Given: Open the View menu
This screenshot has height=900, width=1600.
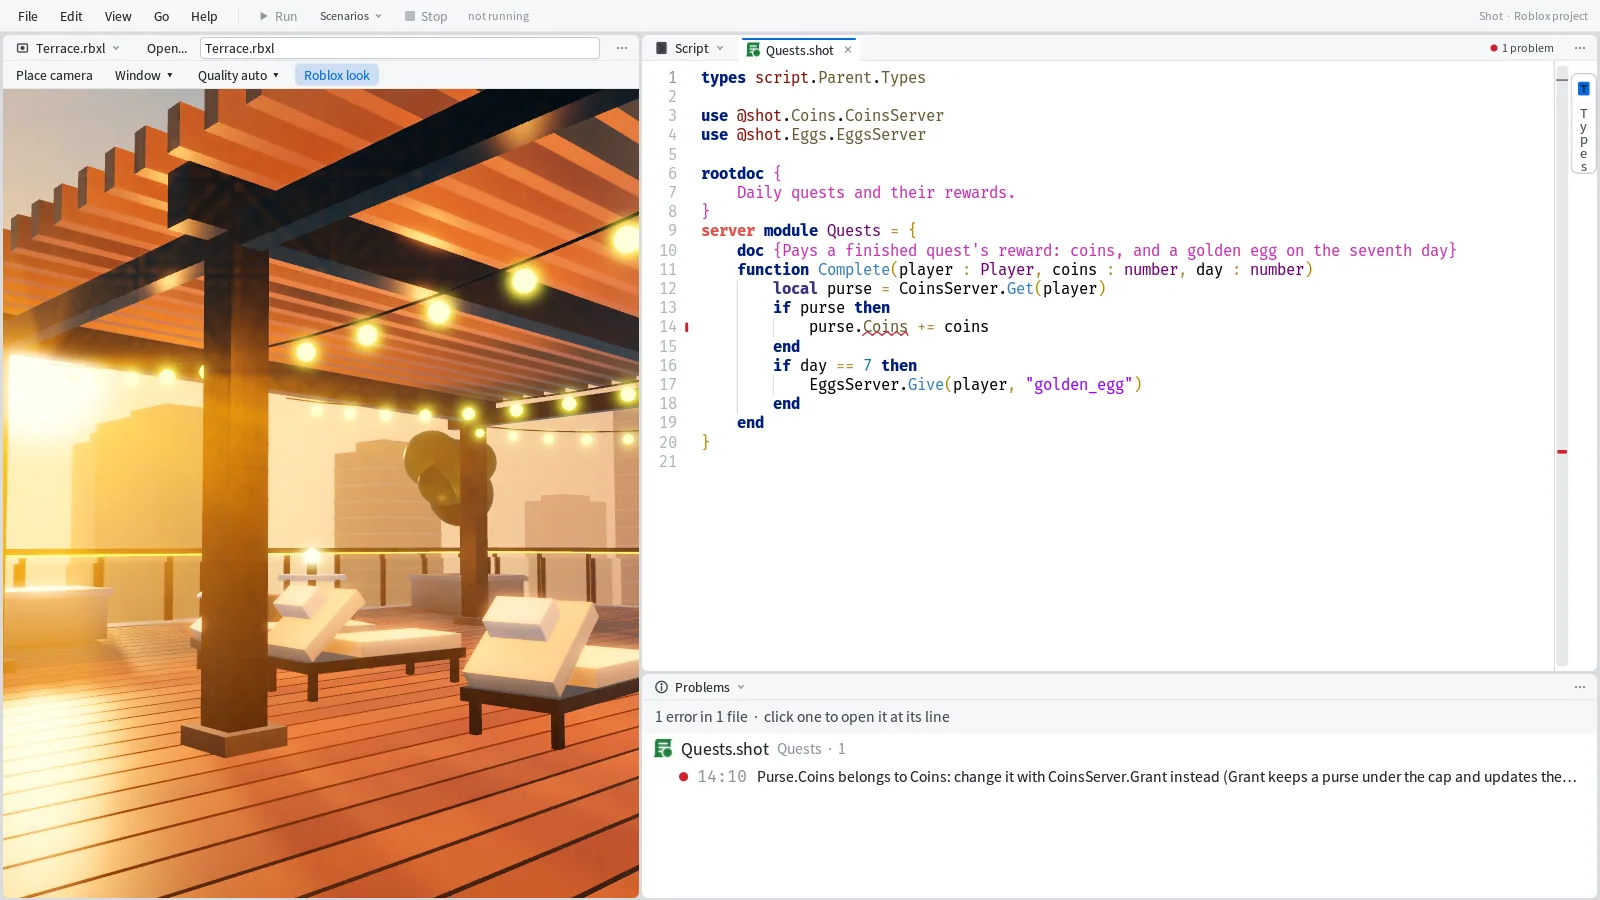Looking at the screenshot, I should (x=118, y=16).
